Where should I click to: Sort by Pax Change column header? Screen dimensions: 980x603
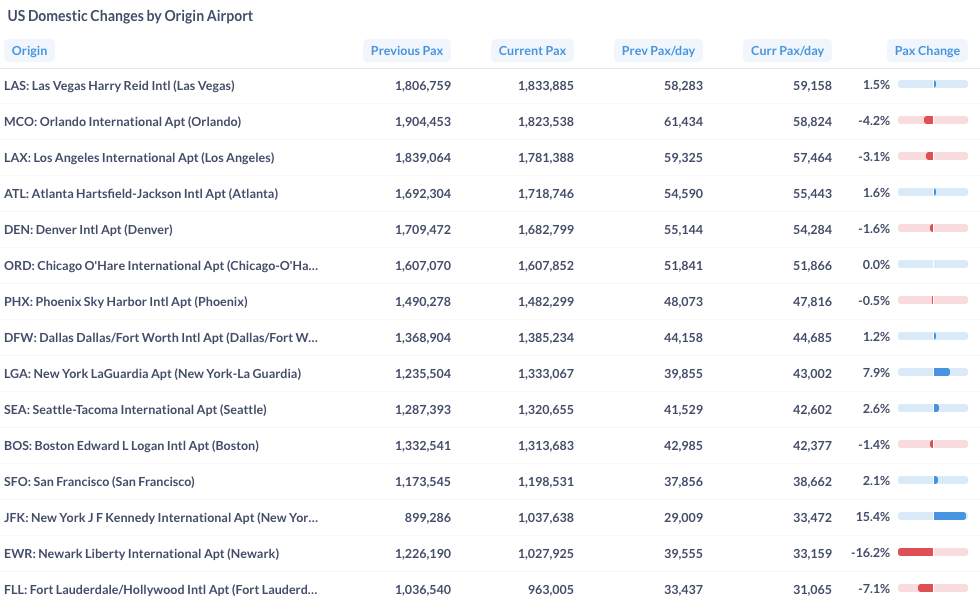928,51
